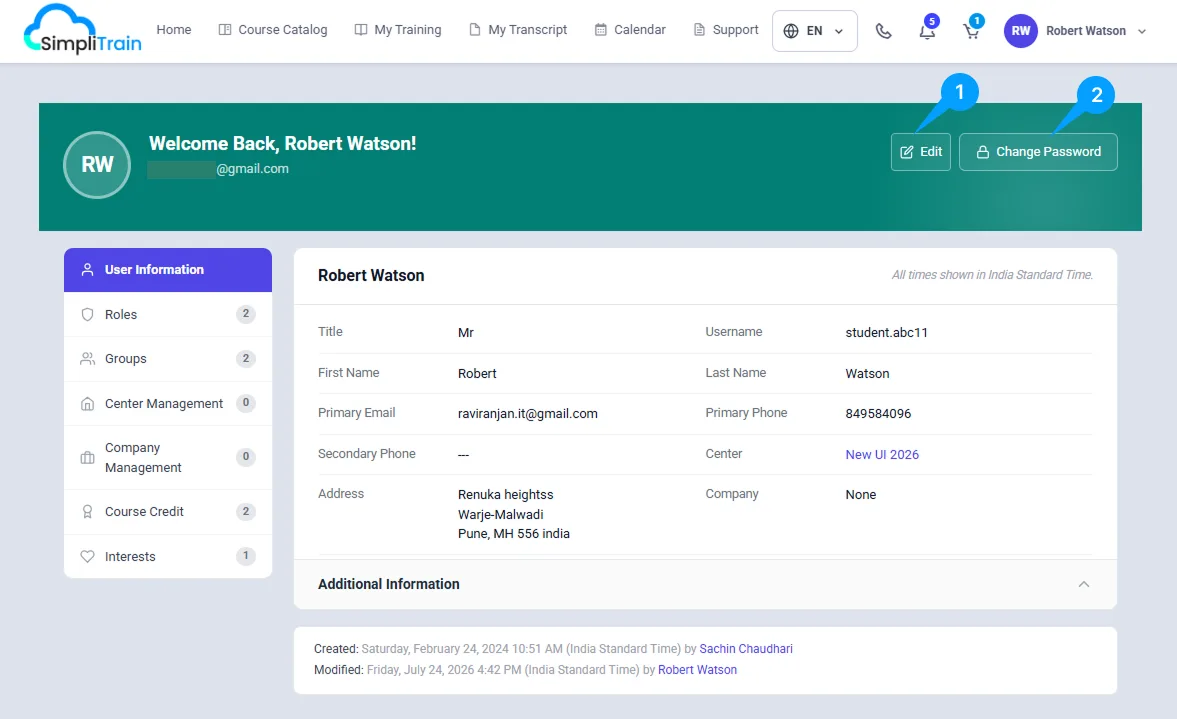This screenshot has height=719, width=1177.
Task: Click the Roles count badge 2
Action: point(245,314)
